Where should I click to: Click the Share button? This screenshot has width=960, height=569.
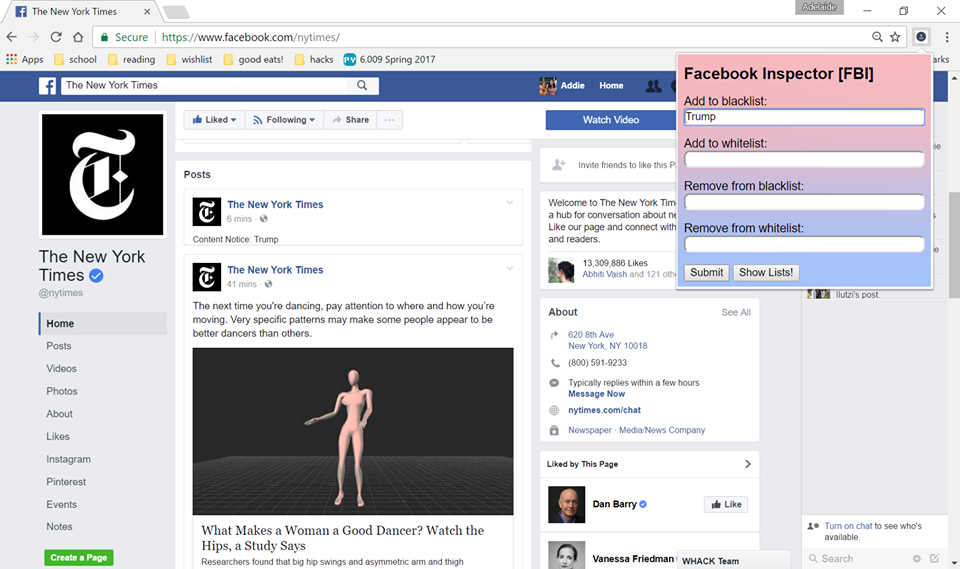point(351,120)
